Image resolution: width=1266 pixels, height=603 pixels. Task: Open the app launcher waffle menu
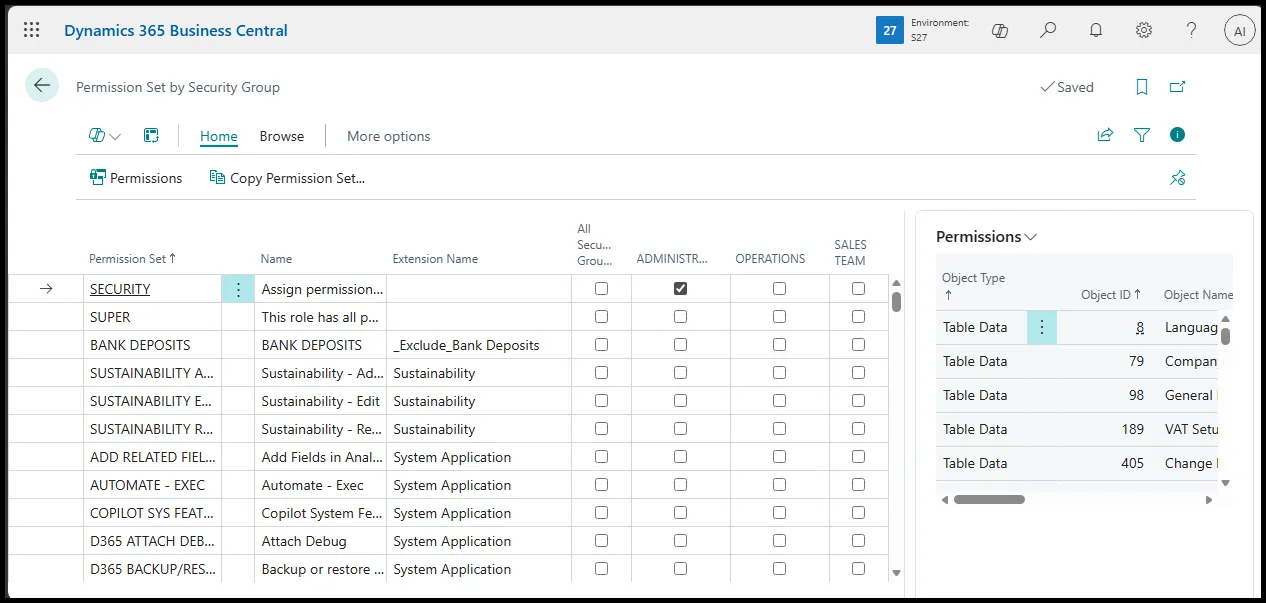pyautogui.click(x=31, y=30)
